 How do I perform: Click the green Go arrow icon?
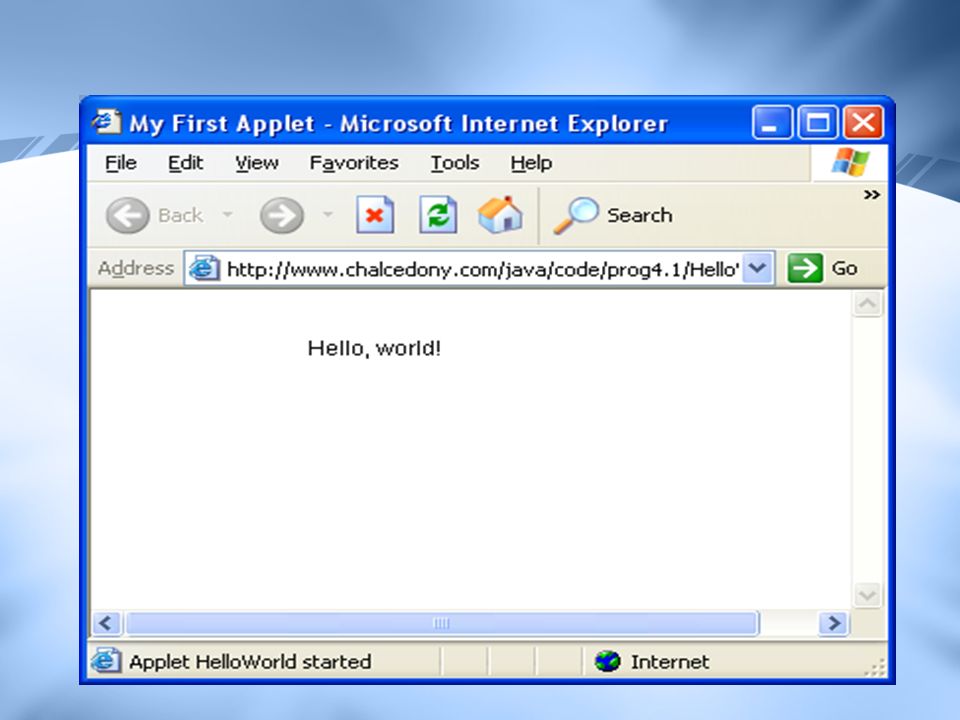click(804, 268)
